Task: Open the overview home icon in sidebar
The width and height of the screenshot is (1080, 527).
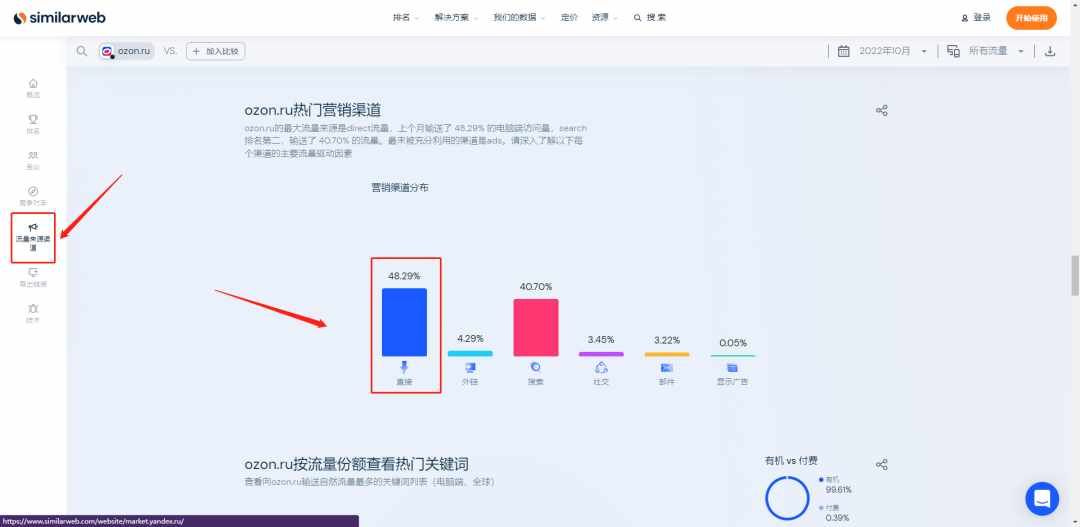Action: (x=33, y=83)
